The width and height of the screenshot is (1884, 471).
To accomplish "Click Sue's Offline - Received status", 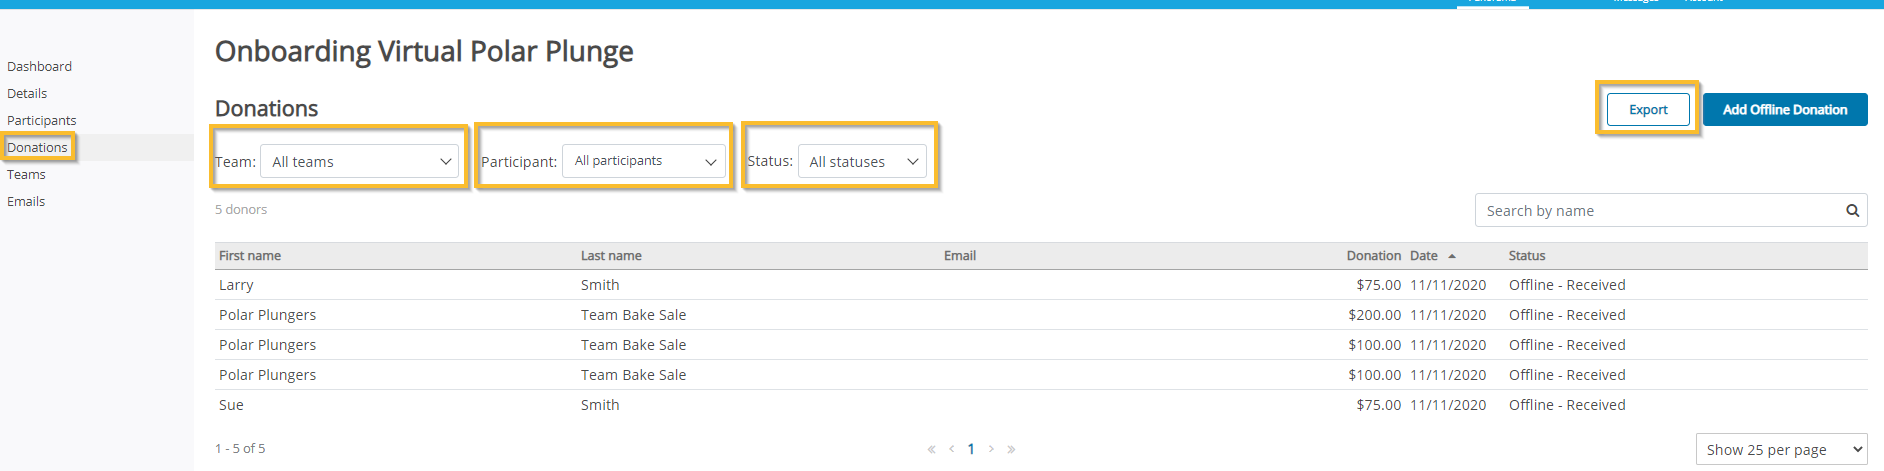I will pos(1567,405).
